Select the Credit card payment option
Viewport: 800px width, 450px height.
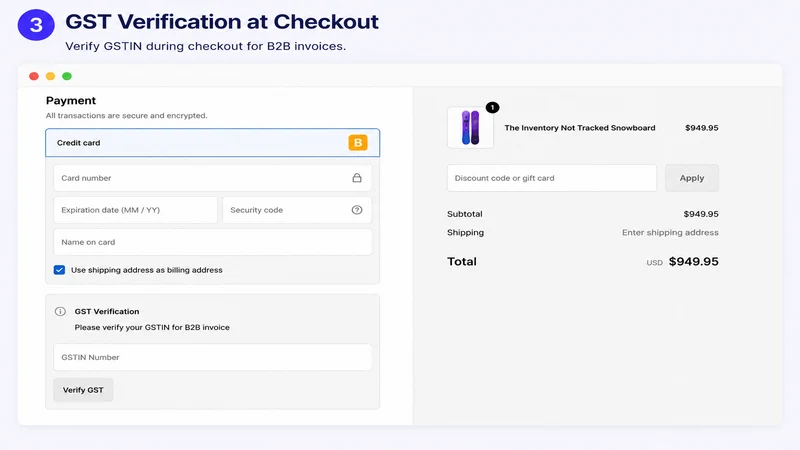click(212, 143)
